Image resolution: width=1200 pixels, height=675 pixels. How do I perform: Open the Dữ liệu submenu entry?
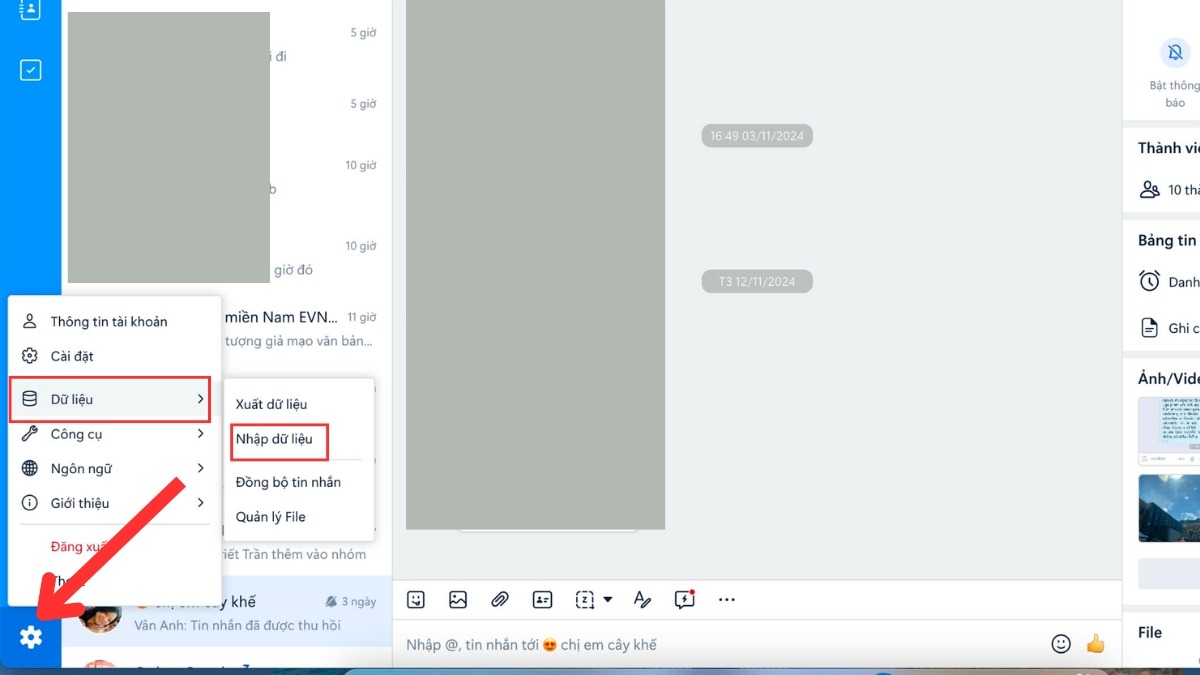click(x=110, y=399)
